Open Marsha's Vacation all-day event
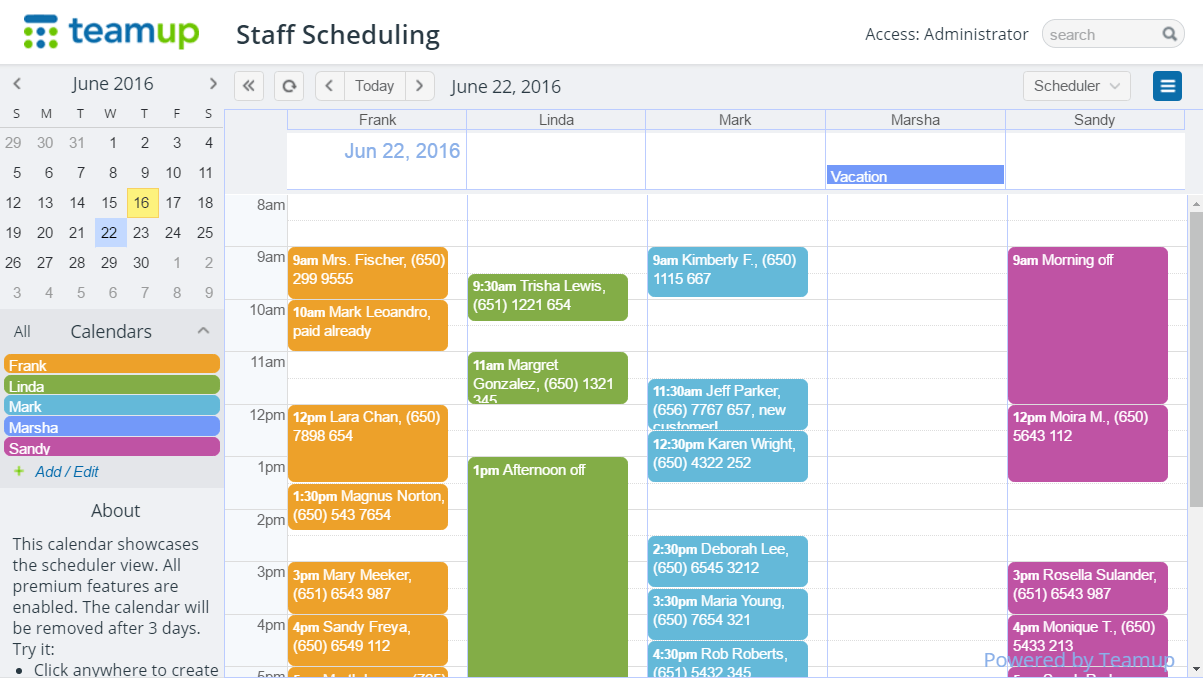Viewport: 1203px width, 678px height. point(915,176)
